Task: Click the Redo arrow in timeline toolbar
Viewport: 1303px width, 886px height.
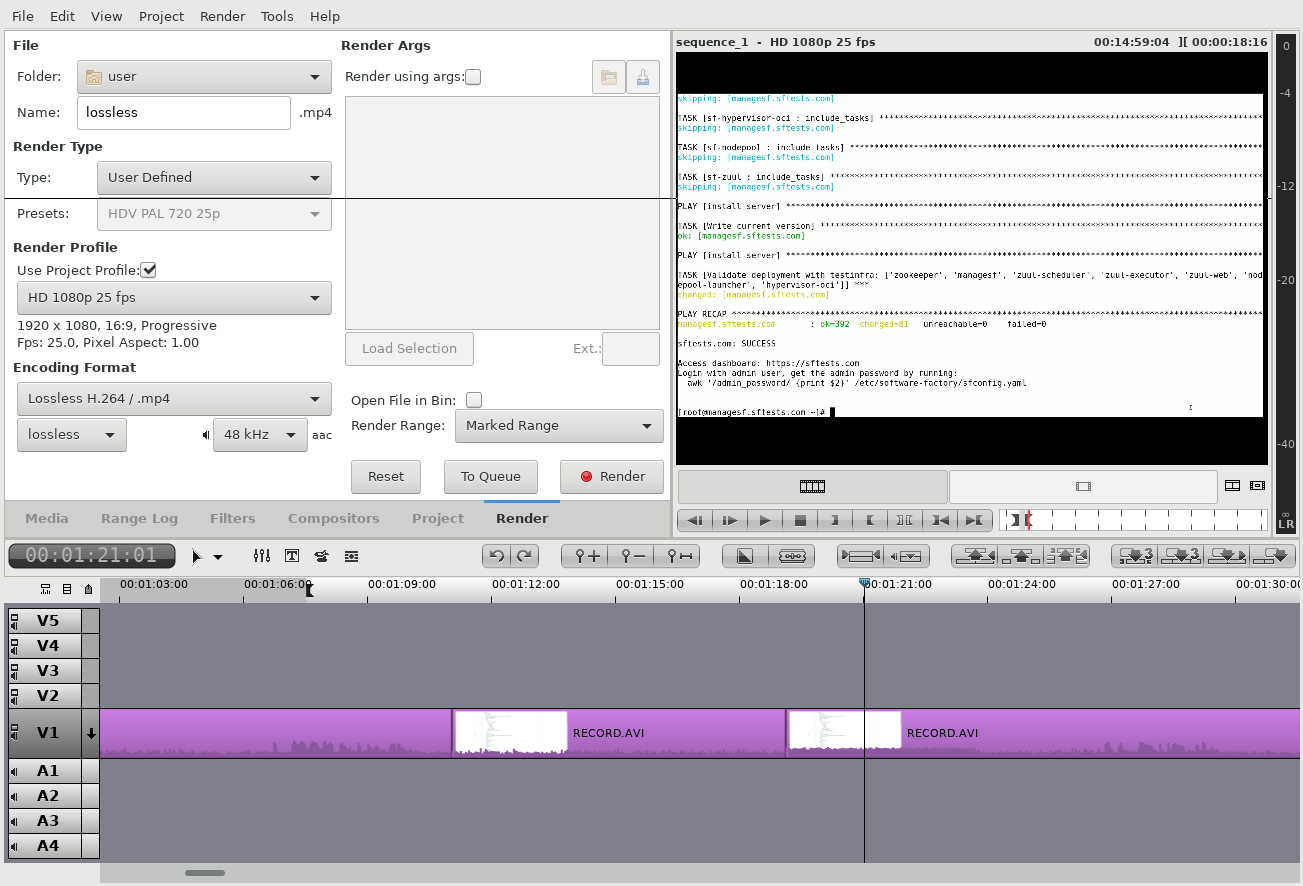Action: click(x=524, y=556)
